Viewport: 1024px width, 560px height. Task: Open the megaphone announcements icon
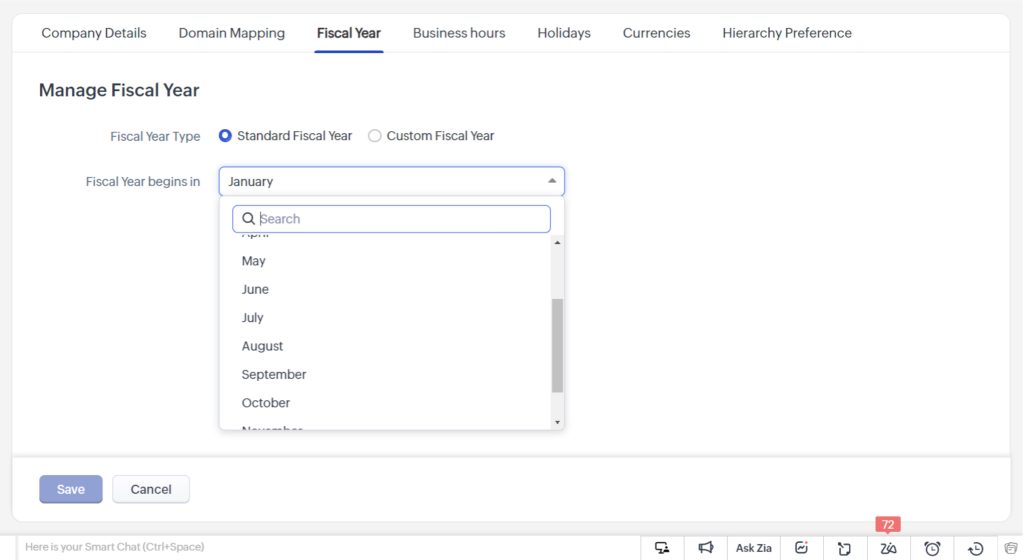pos(705,548)
